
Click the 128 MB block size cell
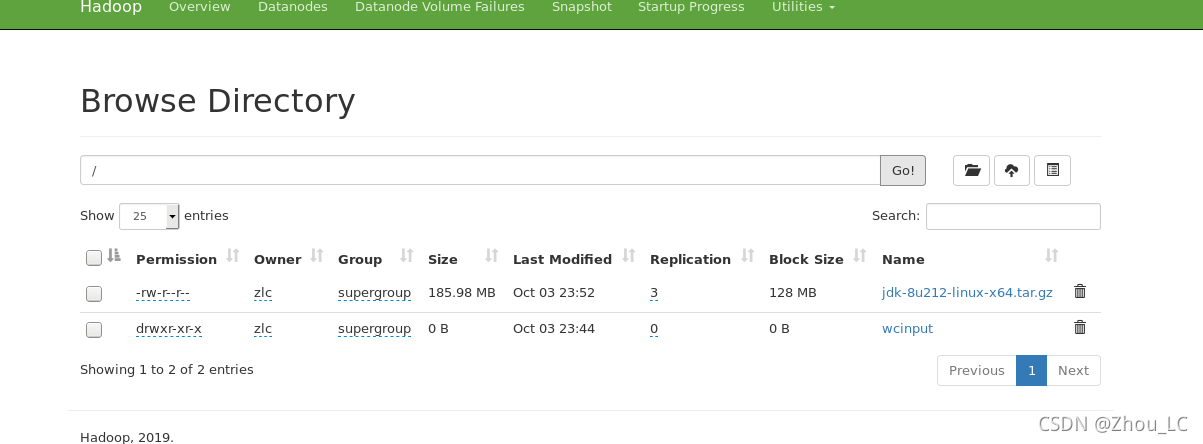coord(793,293)
